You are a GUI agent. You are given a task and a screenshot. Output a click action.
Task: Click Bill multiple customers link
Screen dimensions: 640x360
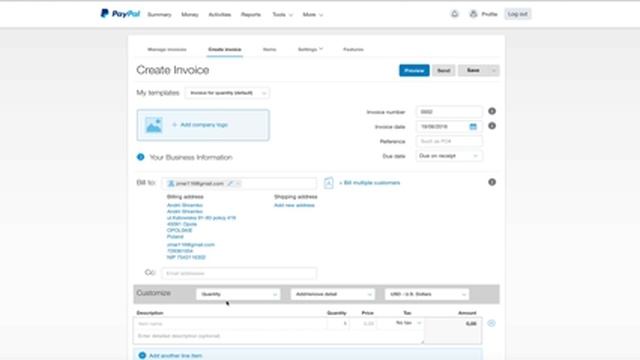click(x=369, y=183)
